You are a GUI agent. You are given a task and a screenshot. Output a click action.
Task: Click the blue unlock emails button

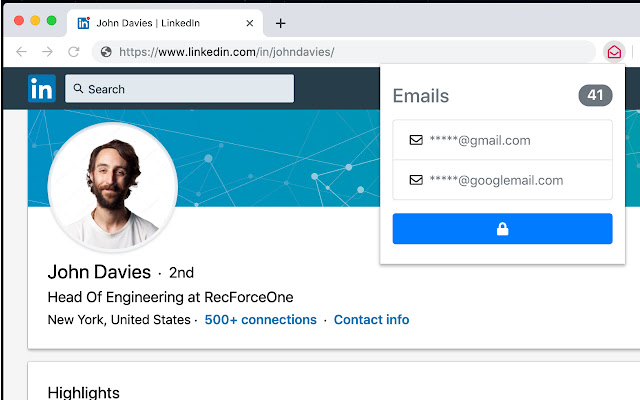tap(502, 229)
